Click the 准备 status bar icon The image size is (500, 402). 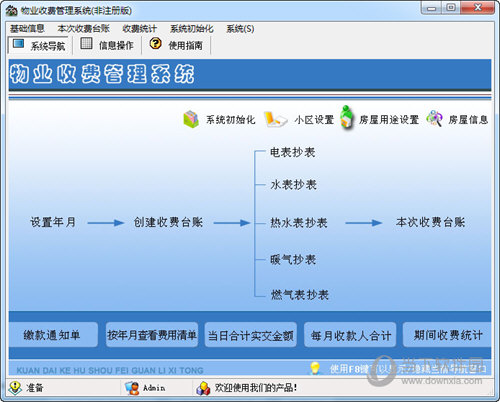point(15,387)
